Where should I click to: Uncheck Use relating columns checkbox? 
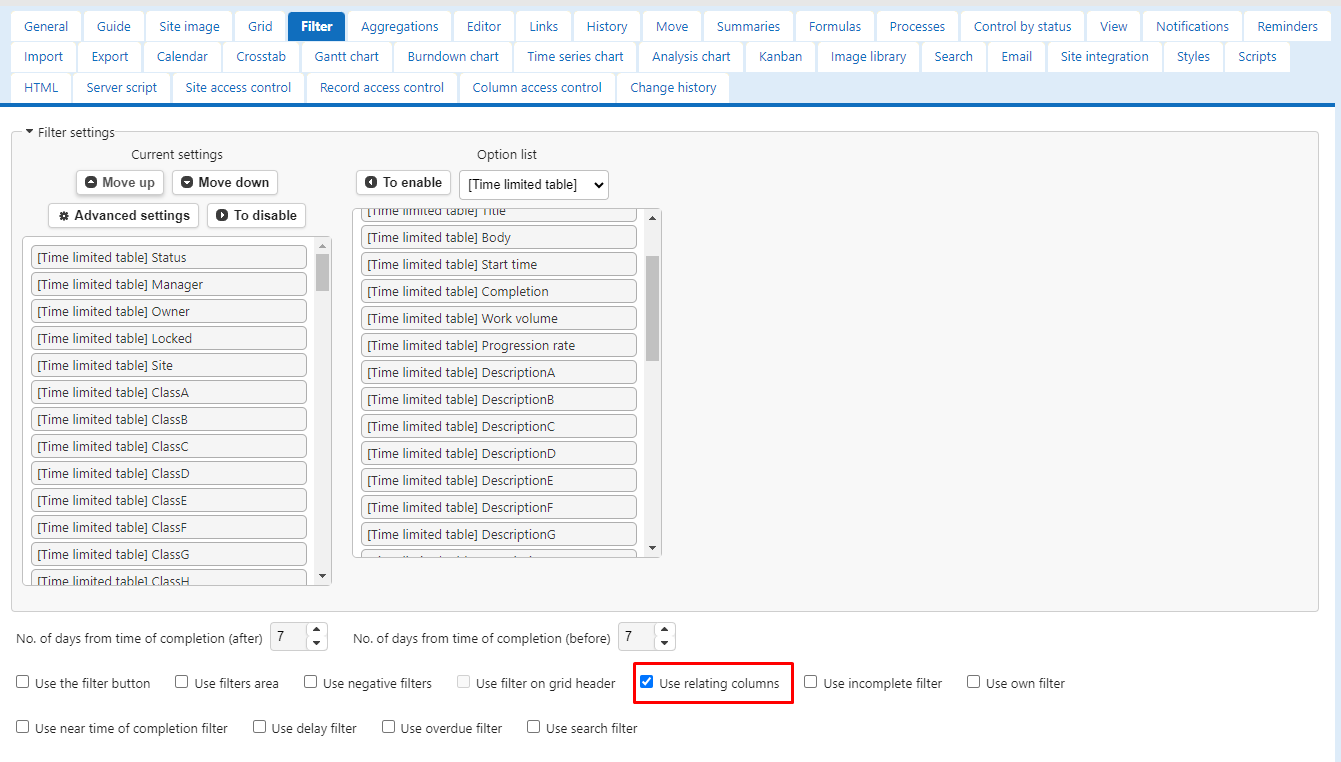(647, 682)
